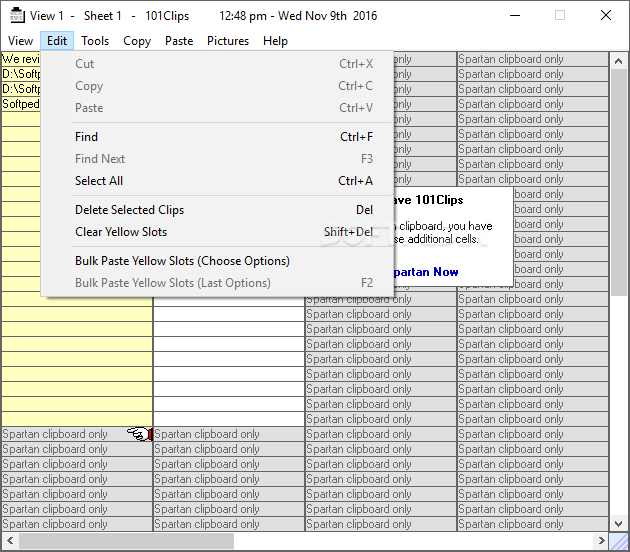This screenshot has height=552, width=630.
Task: Close the 101Clips window
Action: coord(606,16)
